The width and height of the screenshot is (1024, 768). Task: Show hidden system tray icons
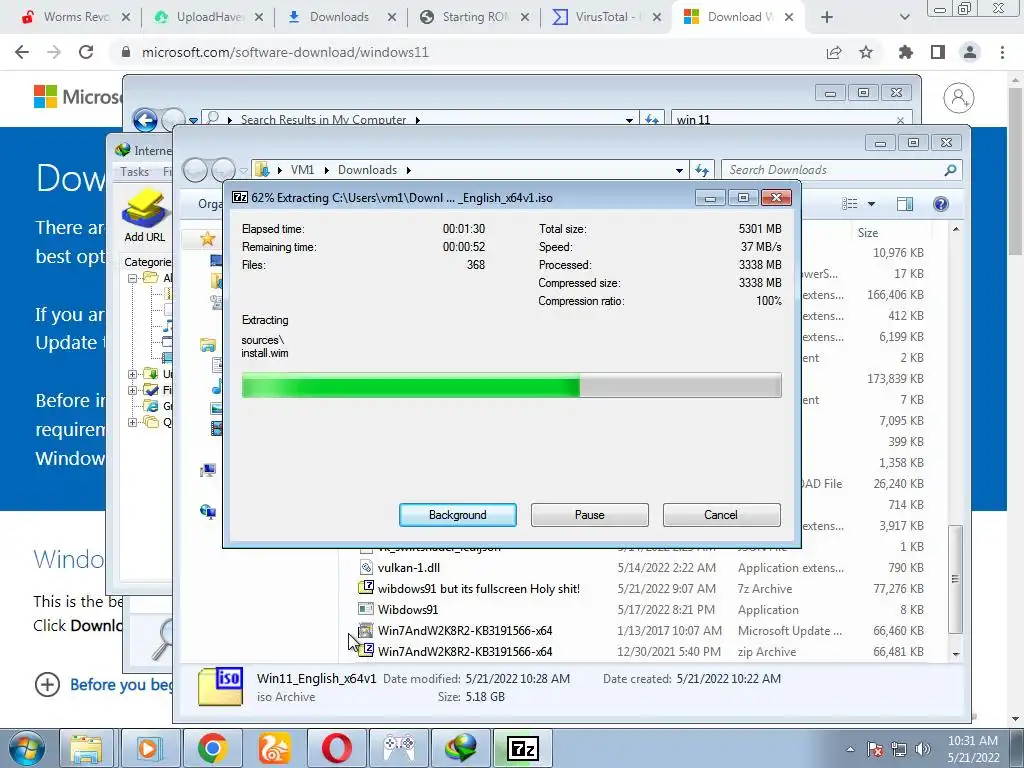(850, 750)
